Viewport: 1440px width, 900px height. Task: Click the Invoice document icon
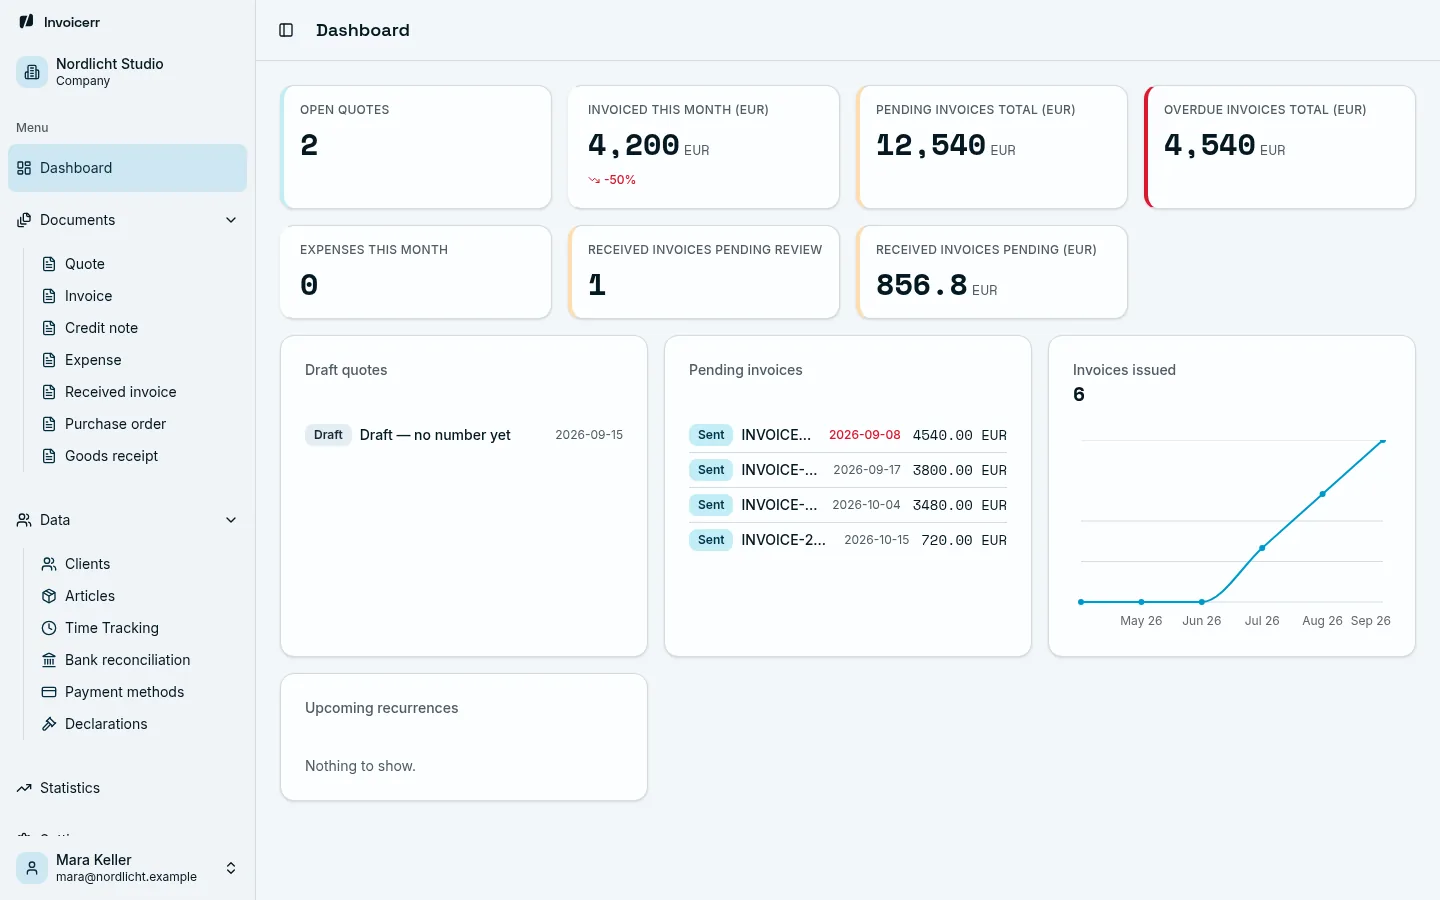click(49, 296)
